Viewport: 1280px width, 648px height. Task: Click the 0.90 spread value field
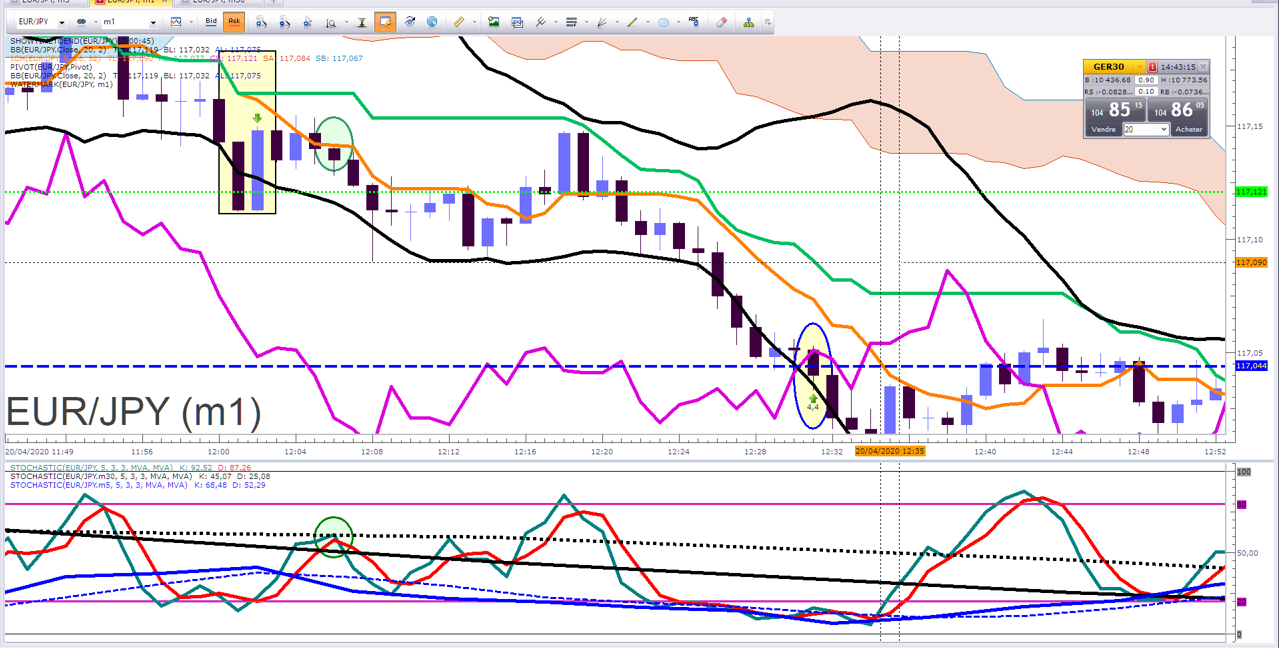(x=1146, y=80)
